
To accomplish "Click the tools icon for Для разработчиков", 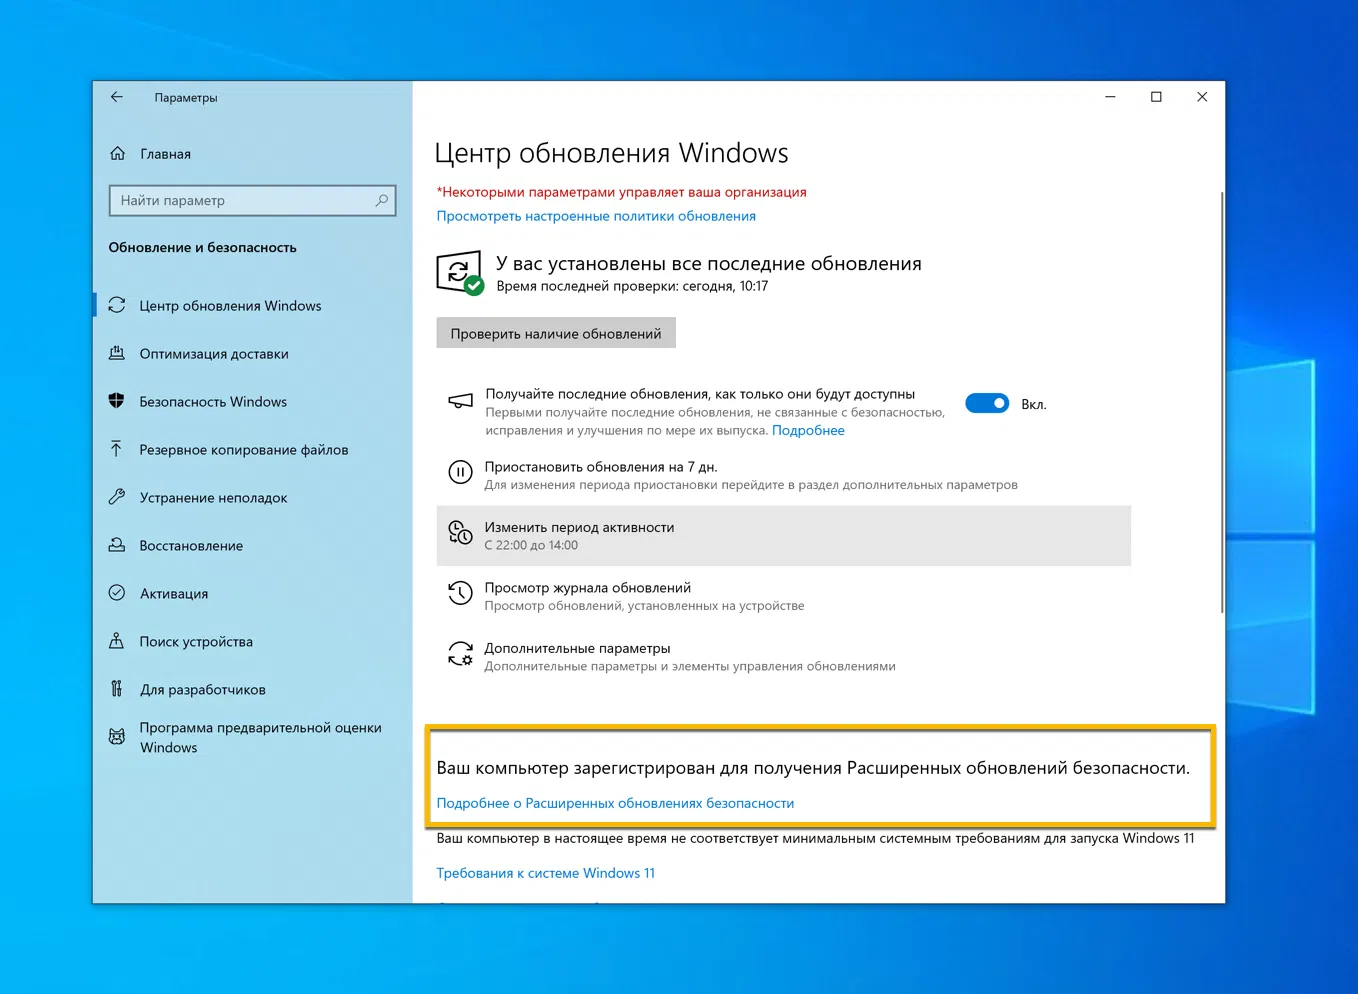I will click(x=117, y=689).
